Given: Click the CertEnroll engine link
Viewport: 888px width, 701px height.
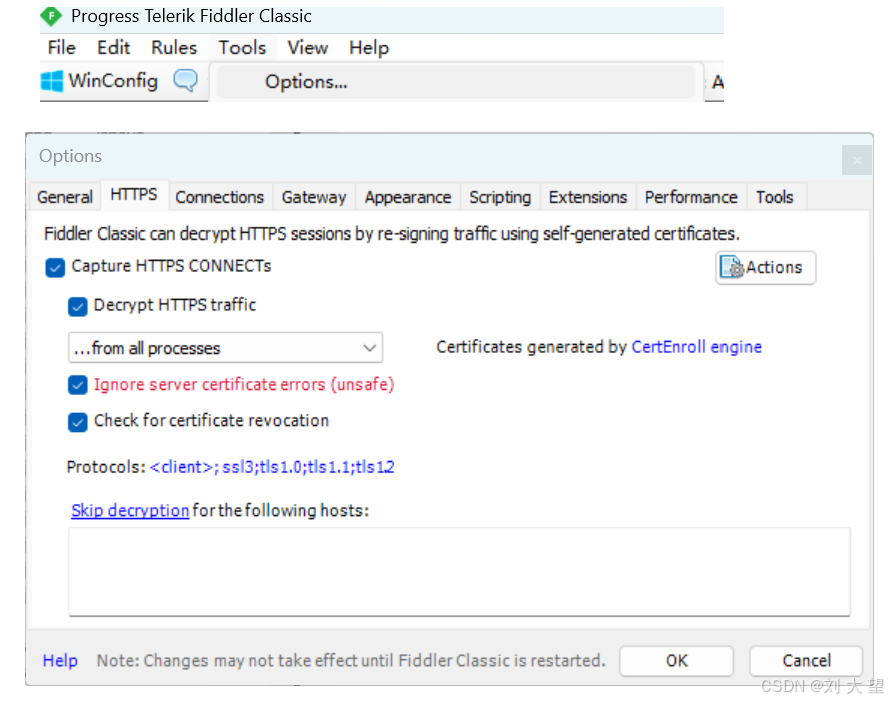Looking at the screenshot, I should click(696, 347).
